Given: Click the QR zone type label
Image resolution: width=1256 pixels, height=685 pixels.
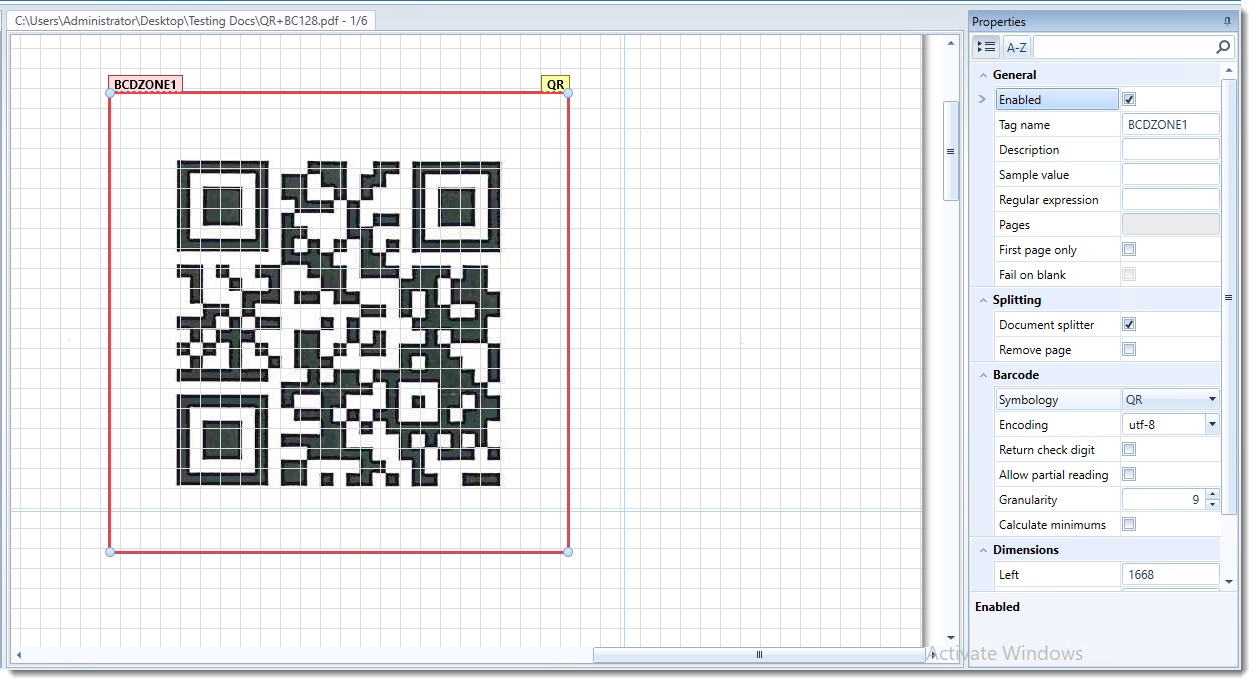Looking at the screenshot, I should point(556,85).
